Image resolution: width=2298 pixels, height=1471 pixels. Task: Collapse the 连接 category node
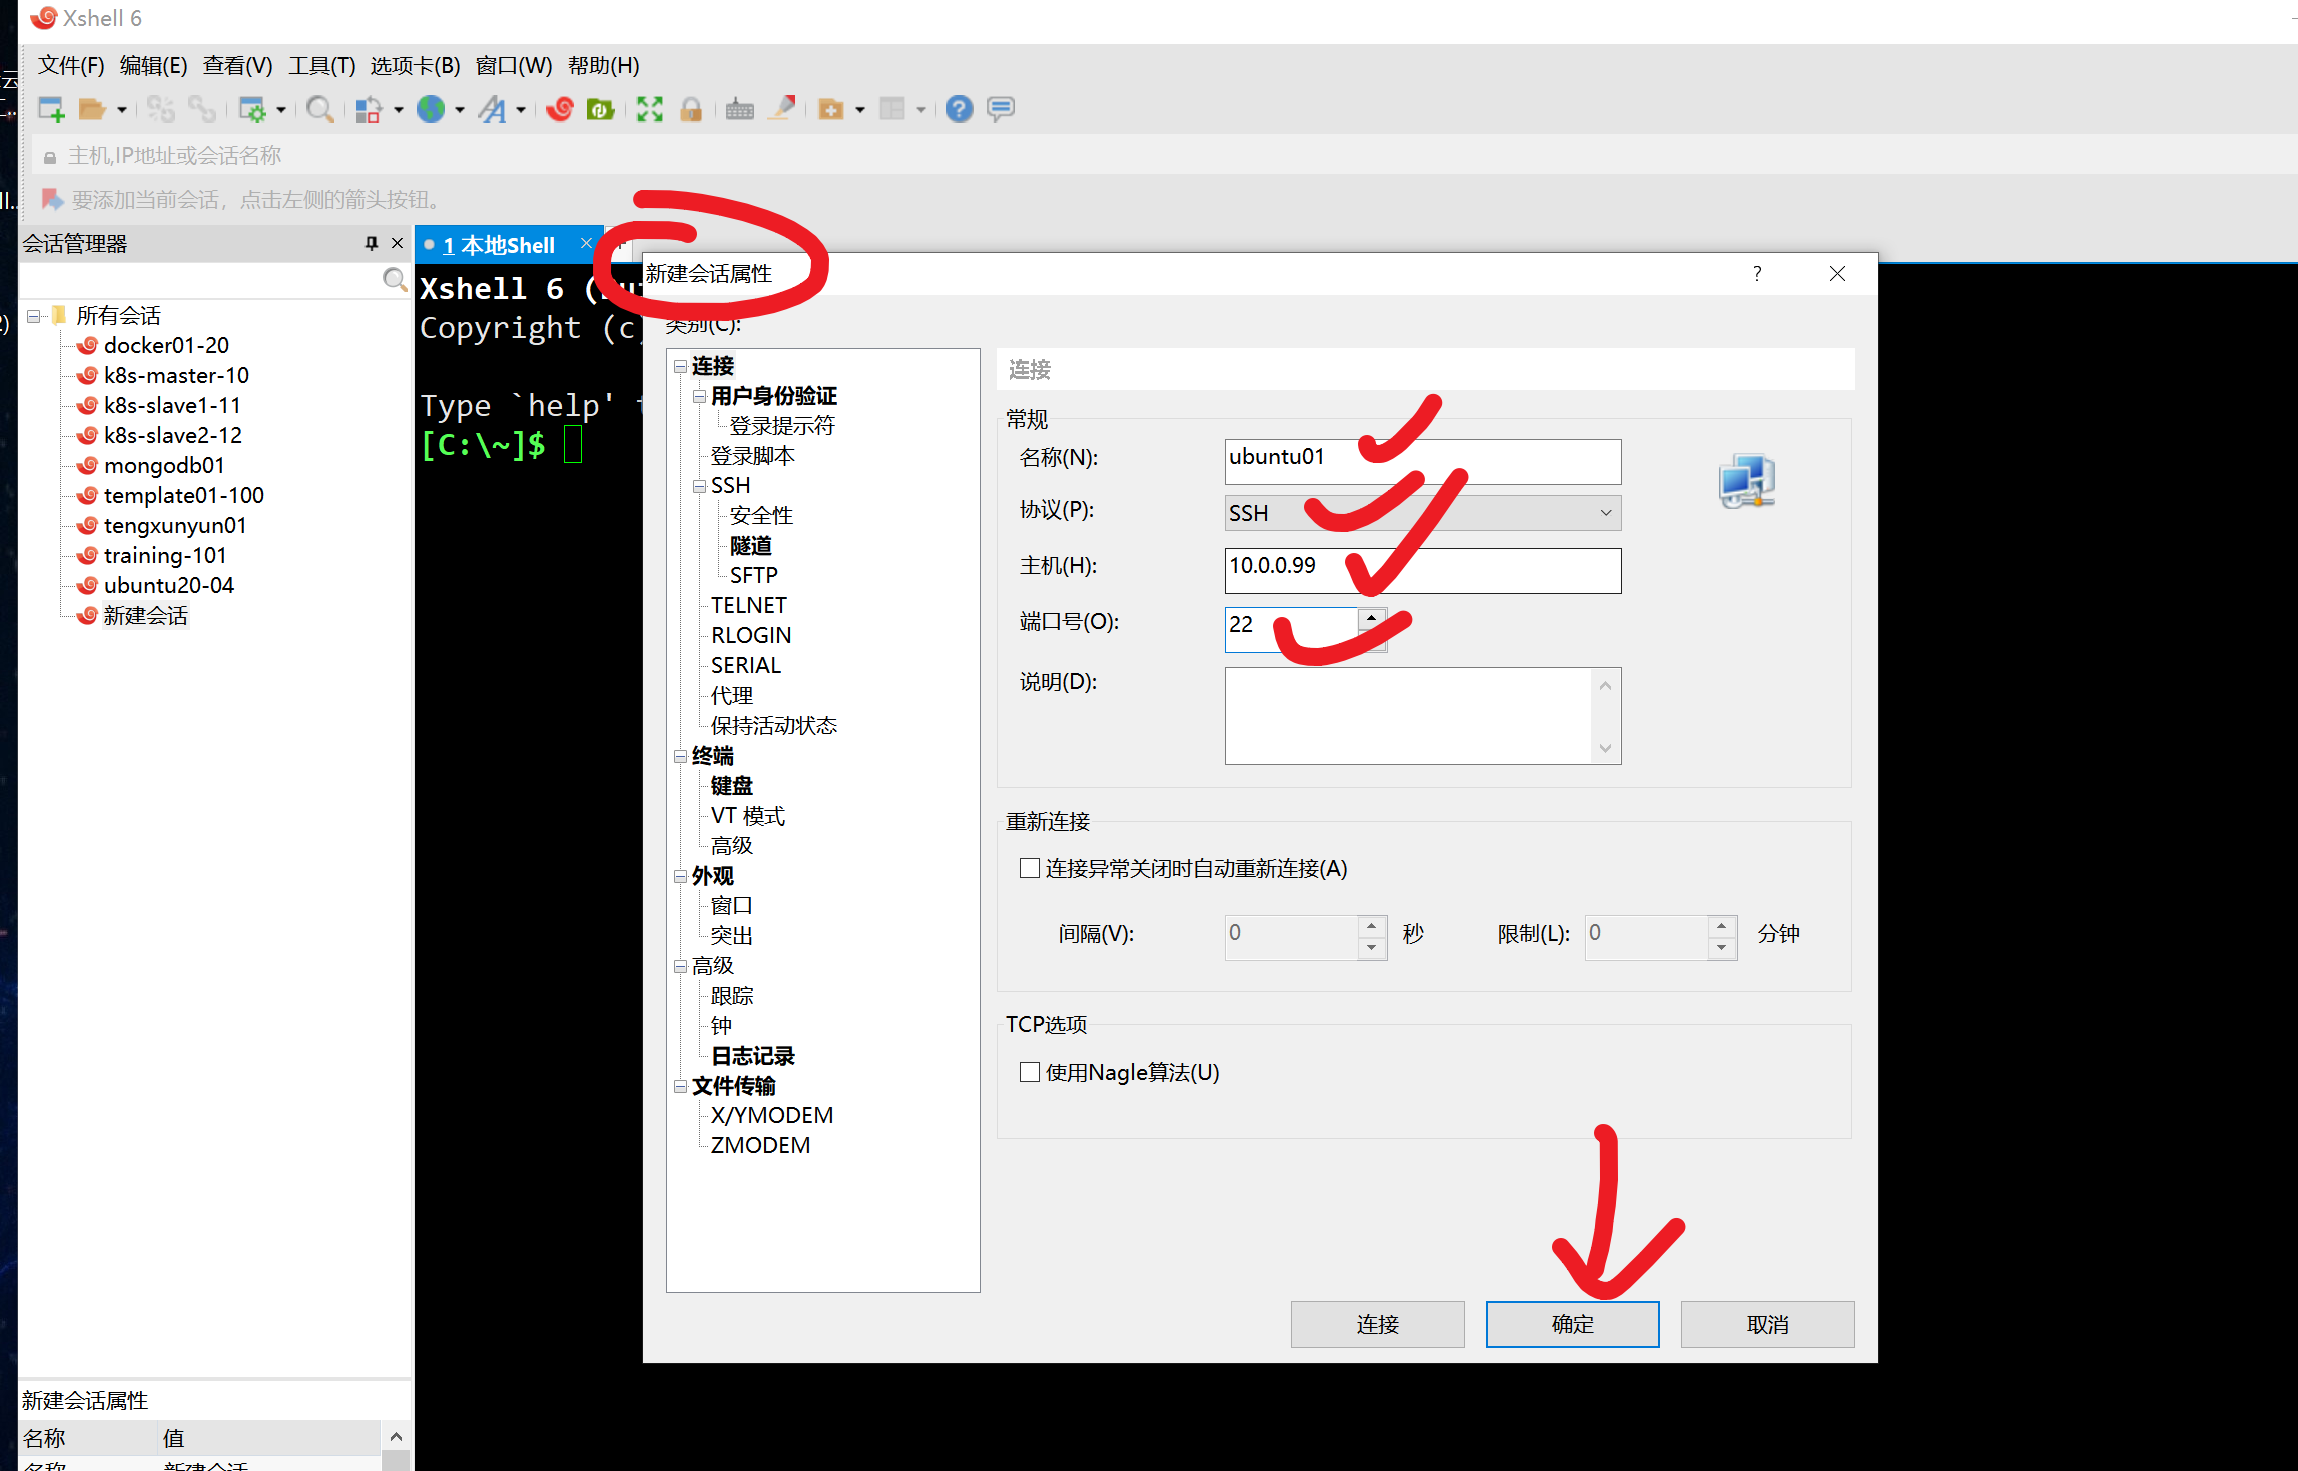(x=681, y=367)
